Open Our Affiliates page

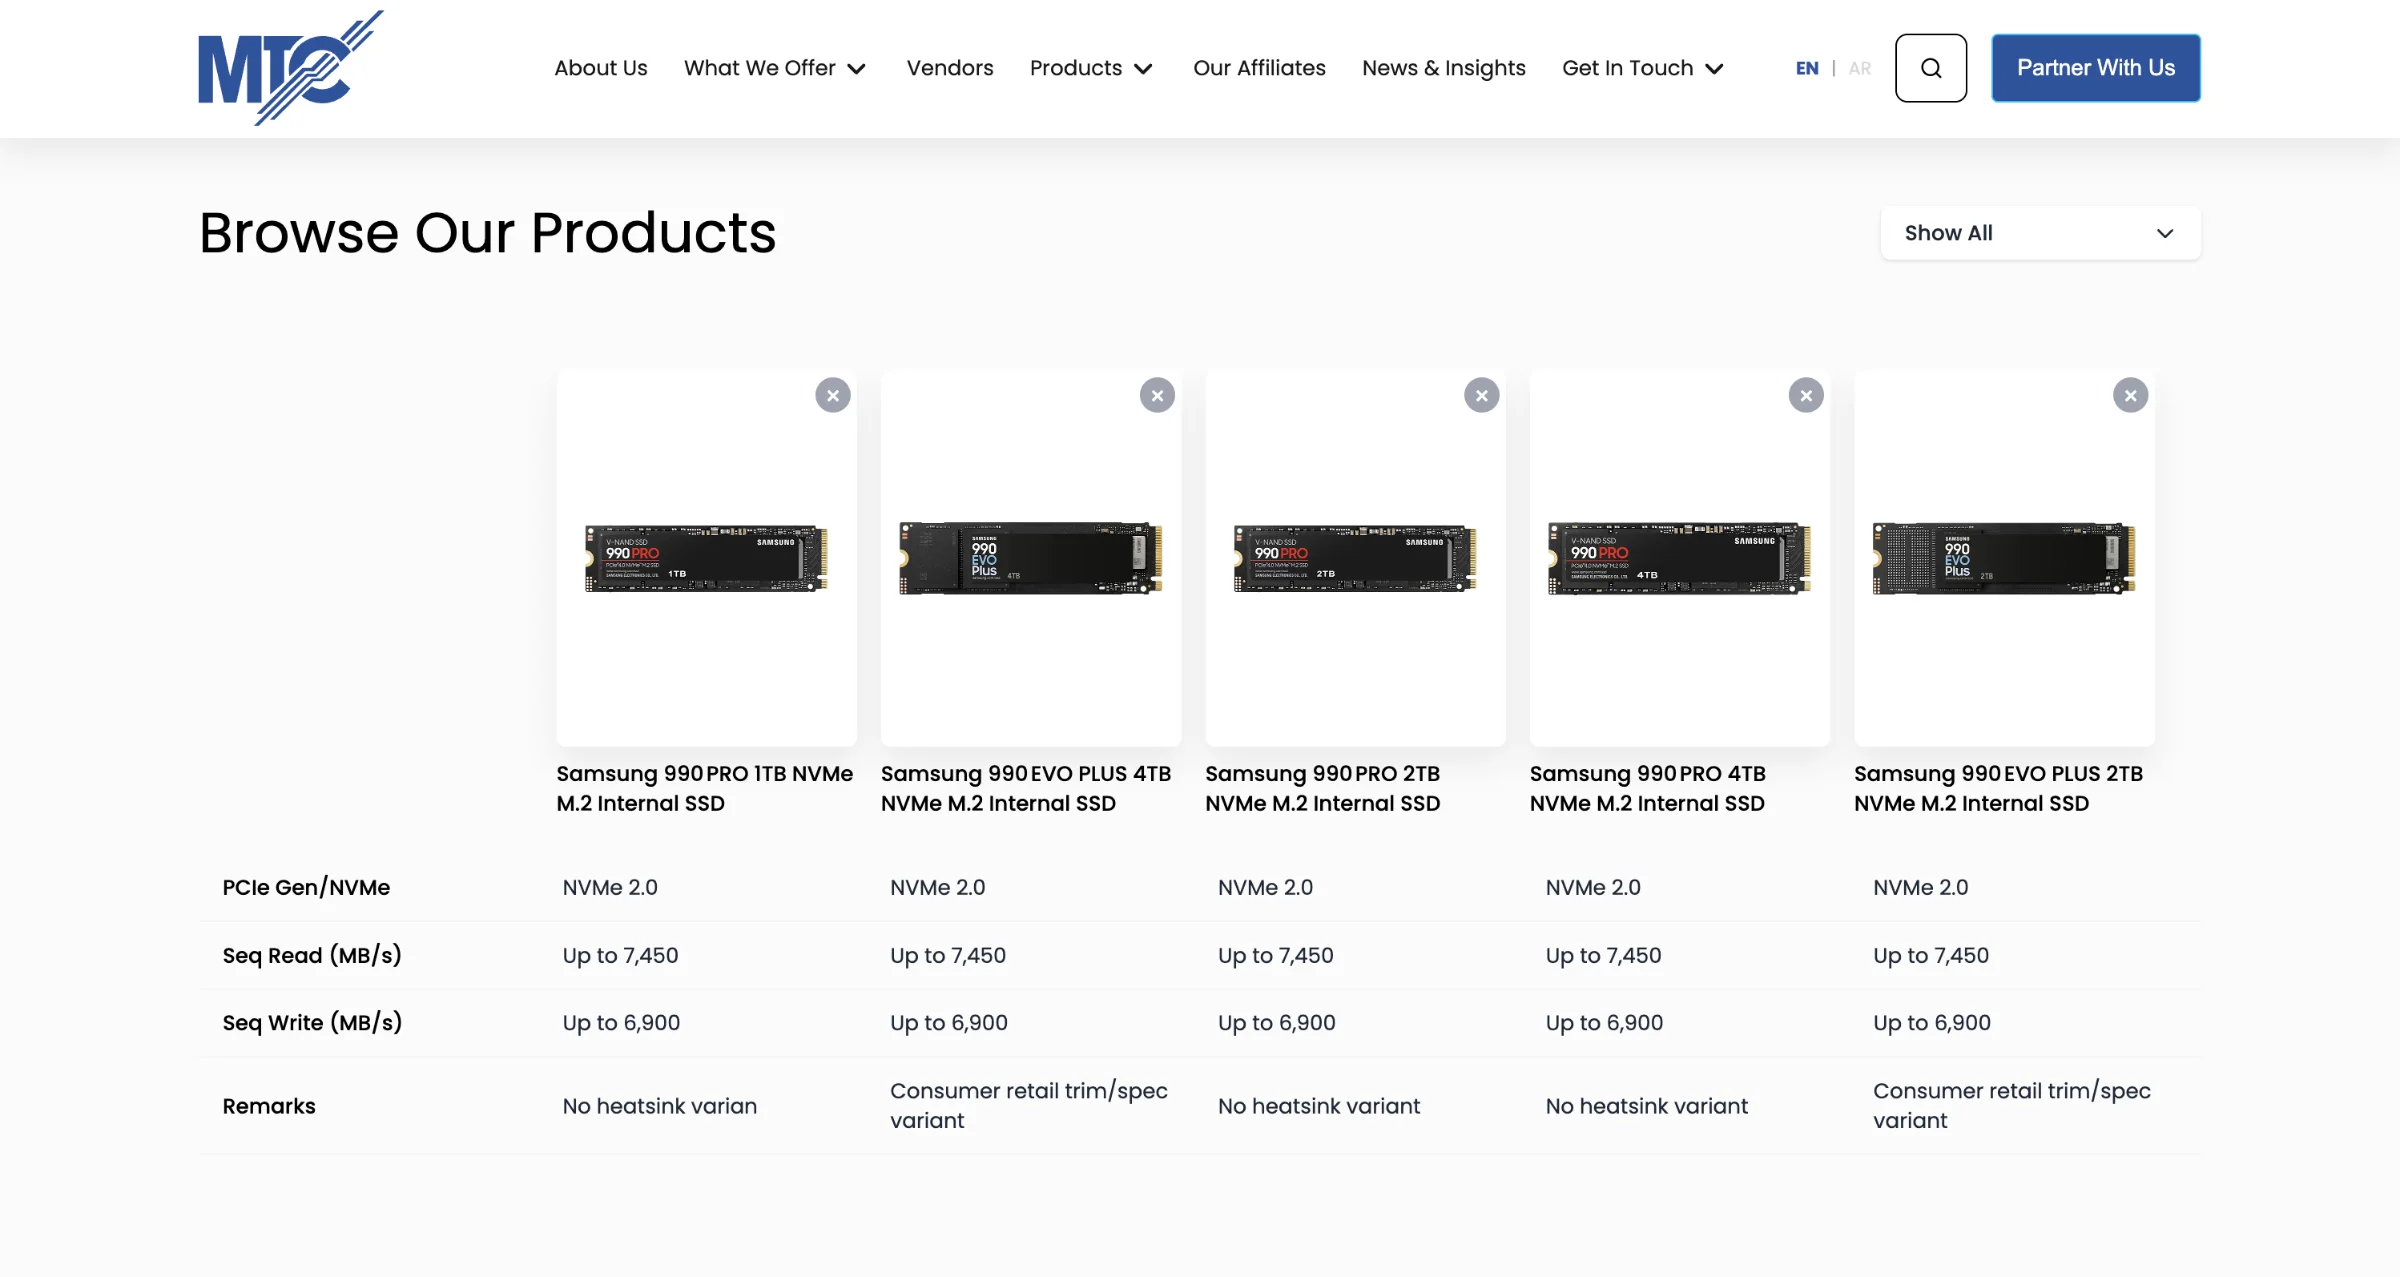pos(1259,68)
